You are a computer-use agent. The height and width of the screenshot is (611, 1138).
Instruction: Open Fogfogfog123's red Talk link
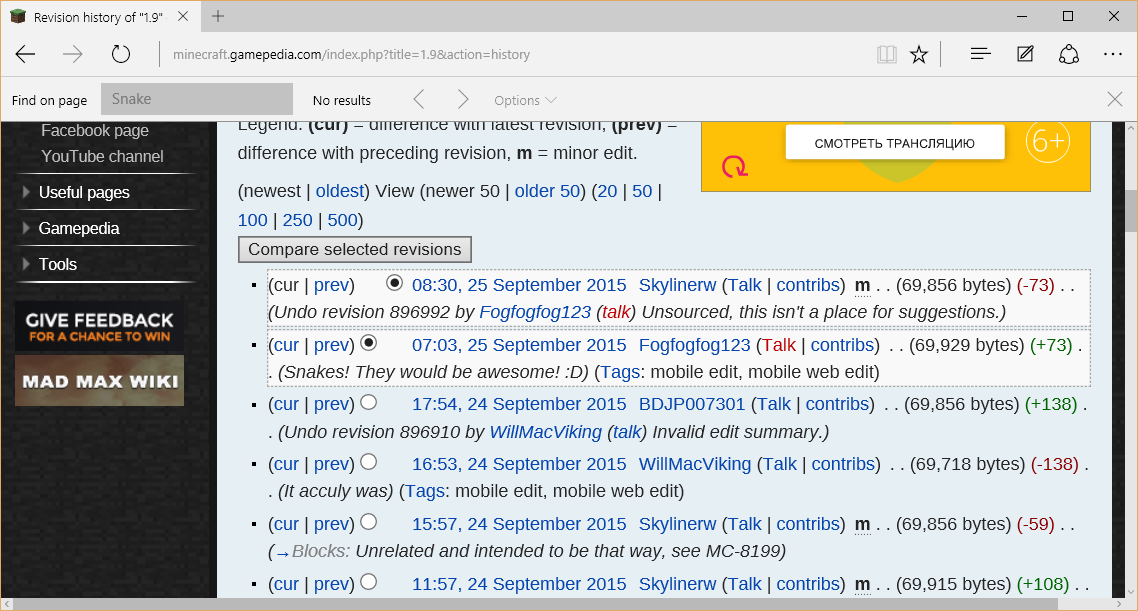point(779,345)
